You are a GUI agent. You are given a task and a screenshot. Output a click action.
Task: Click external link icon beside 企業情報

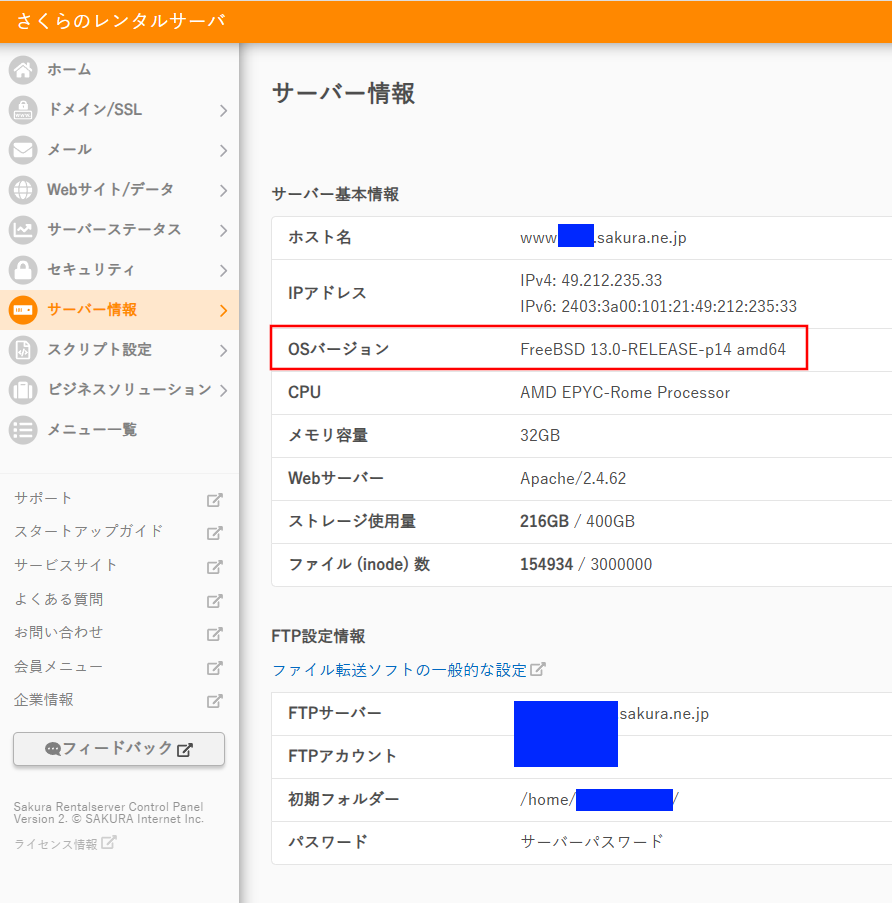tap(214, 701)
